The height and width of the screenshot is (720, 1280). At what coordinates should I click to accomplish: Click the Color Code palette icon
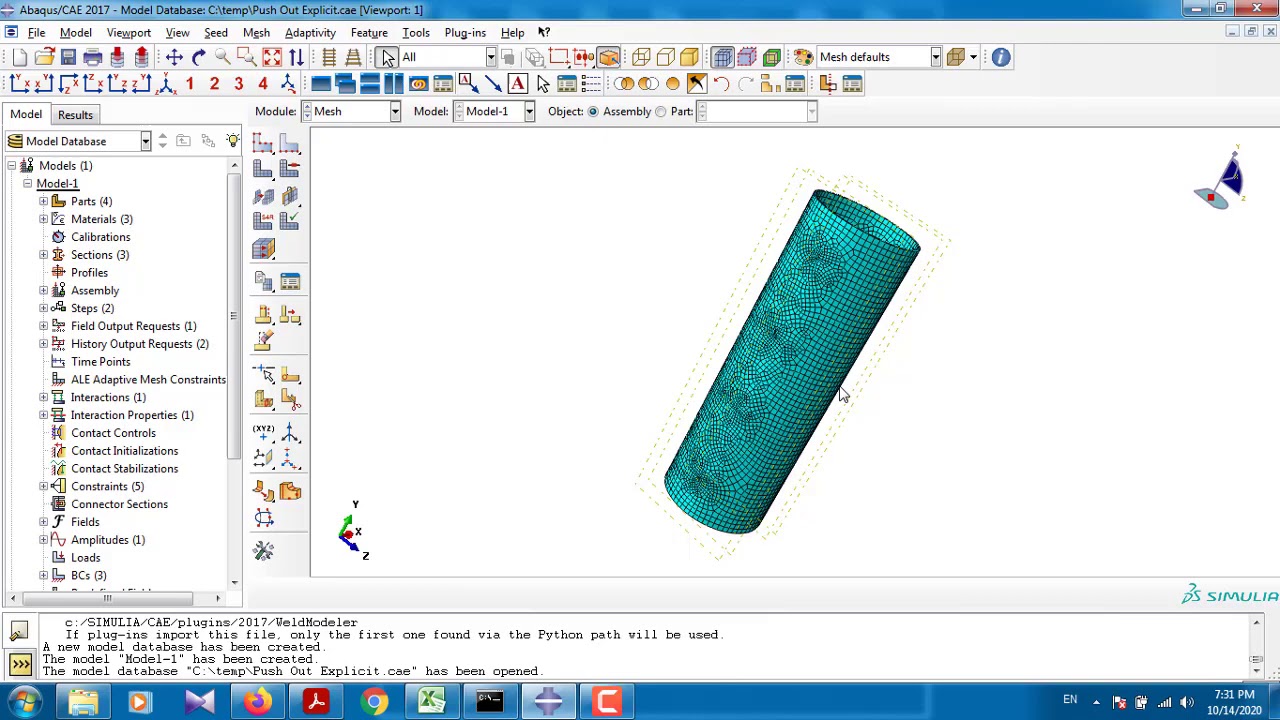[x=803, y=57]
